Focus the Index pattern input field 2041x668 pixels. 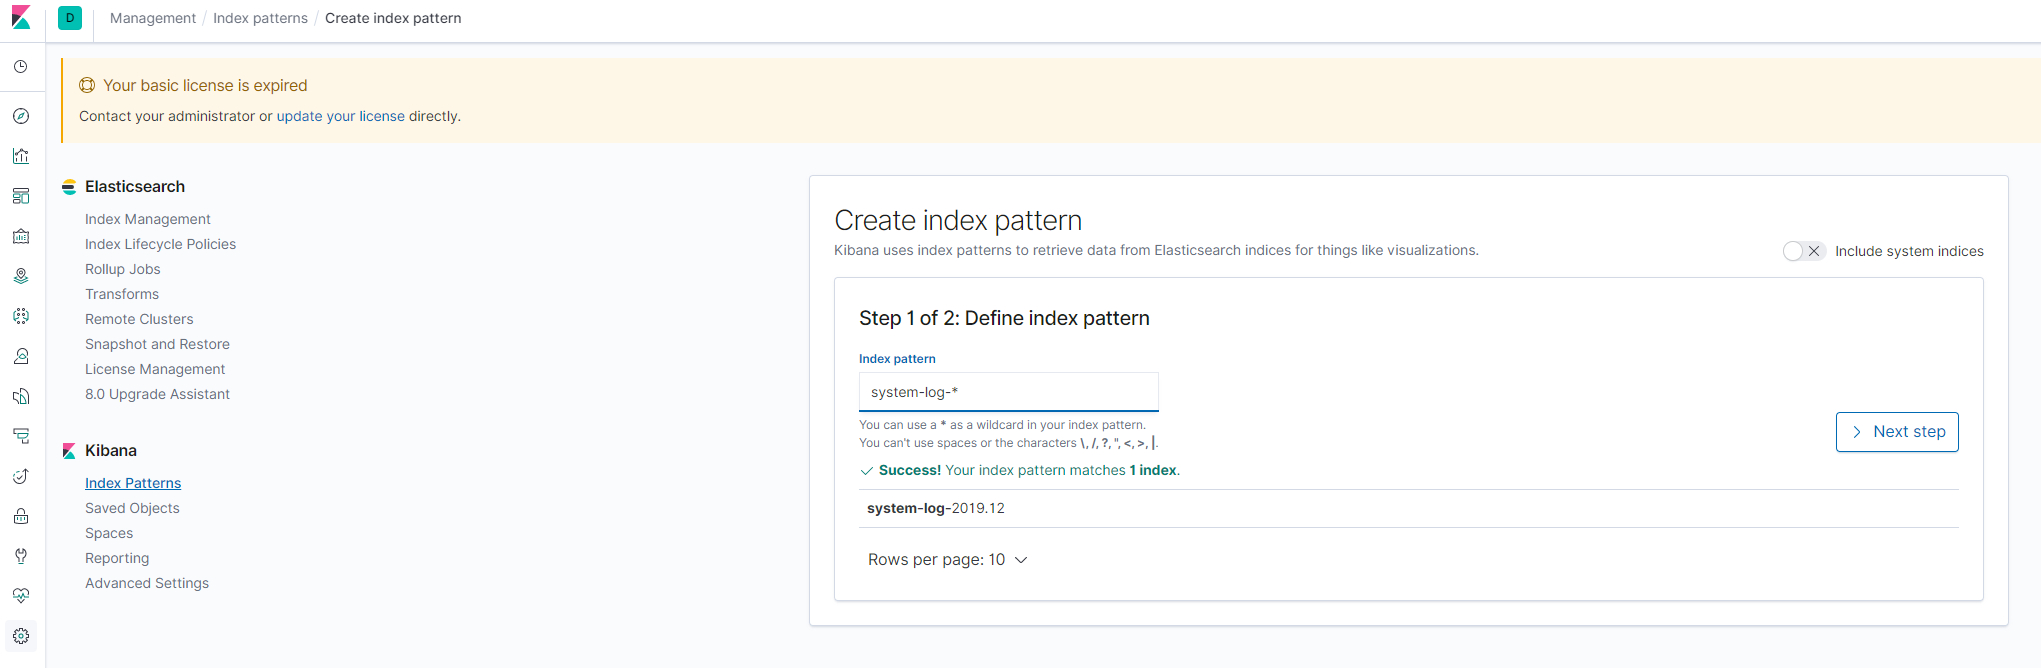click(1009, 392)
